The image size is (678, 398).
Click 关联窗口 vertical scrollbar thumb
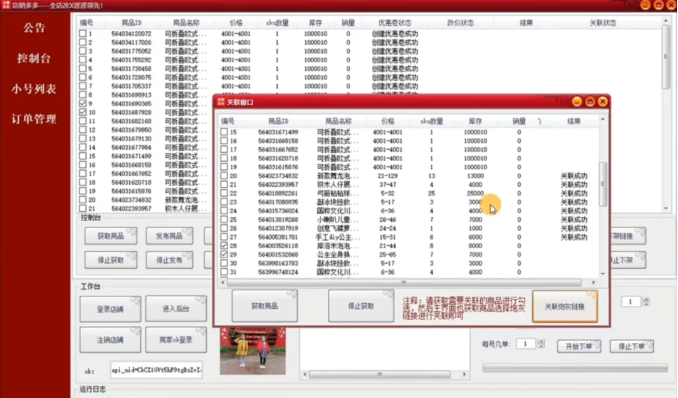coord(602,184)
